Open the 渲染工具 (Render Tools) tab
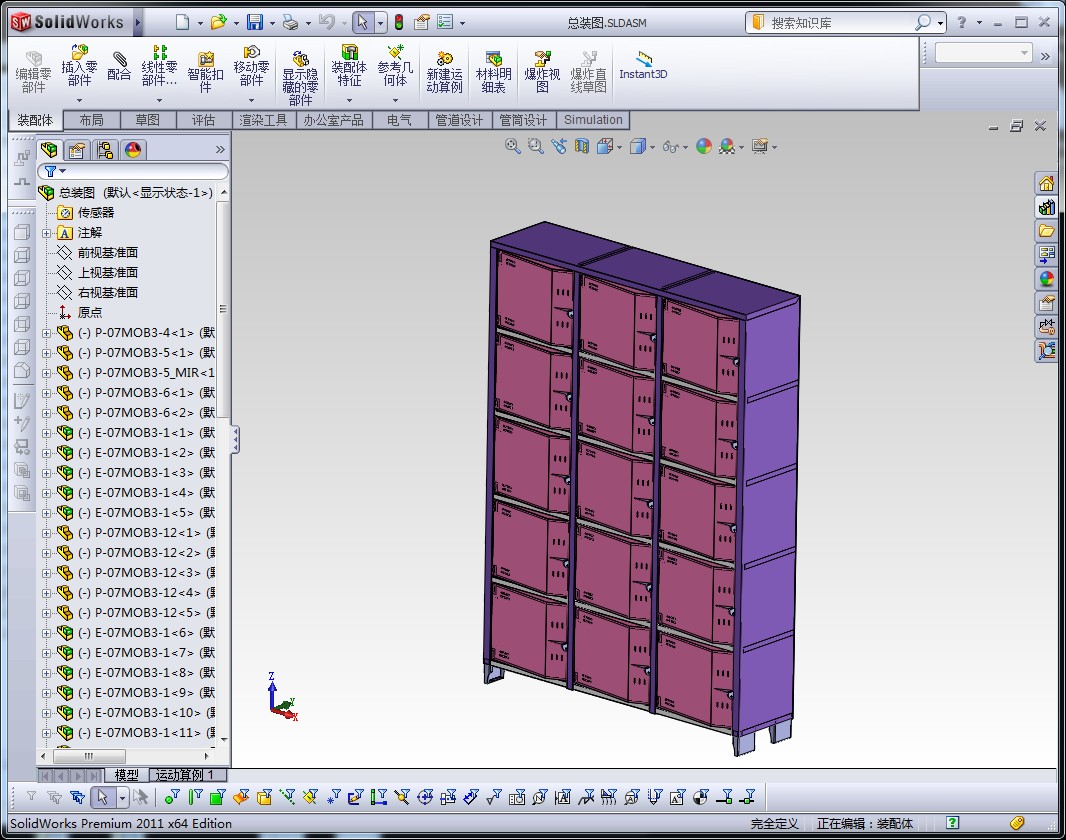1066x840 pixels. (264, 120)
